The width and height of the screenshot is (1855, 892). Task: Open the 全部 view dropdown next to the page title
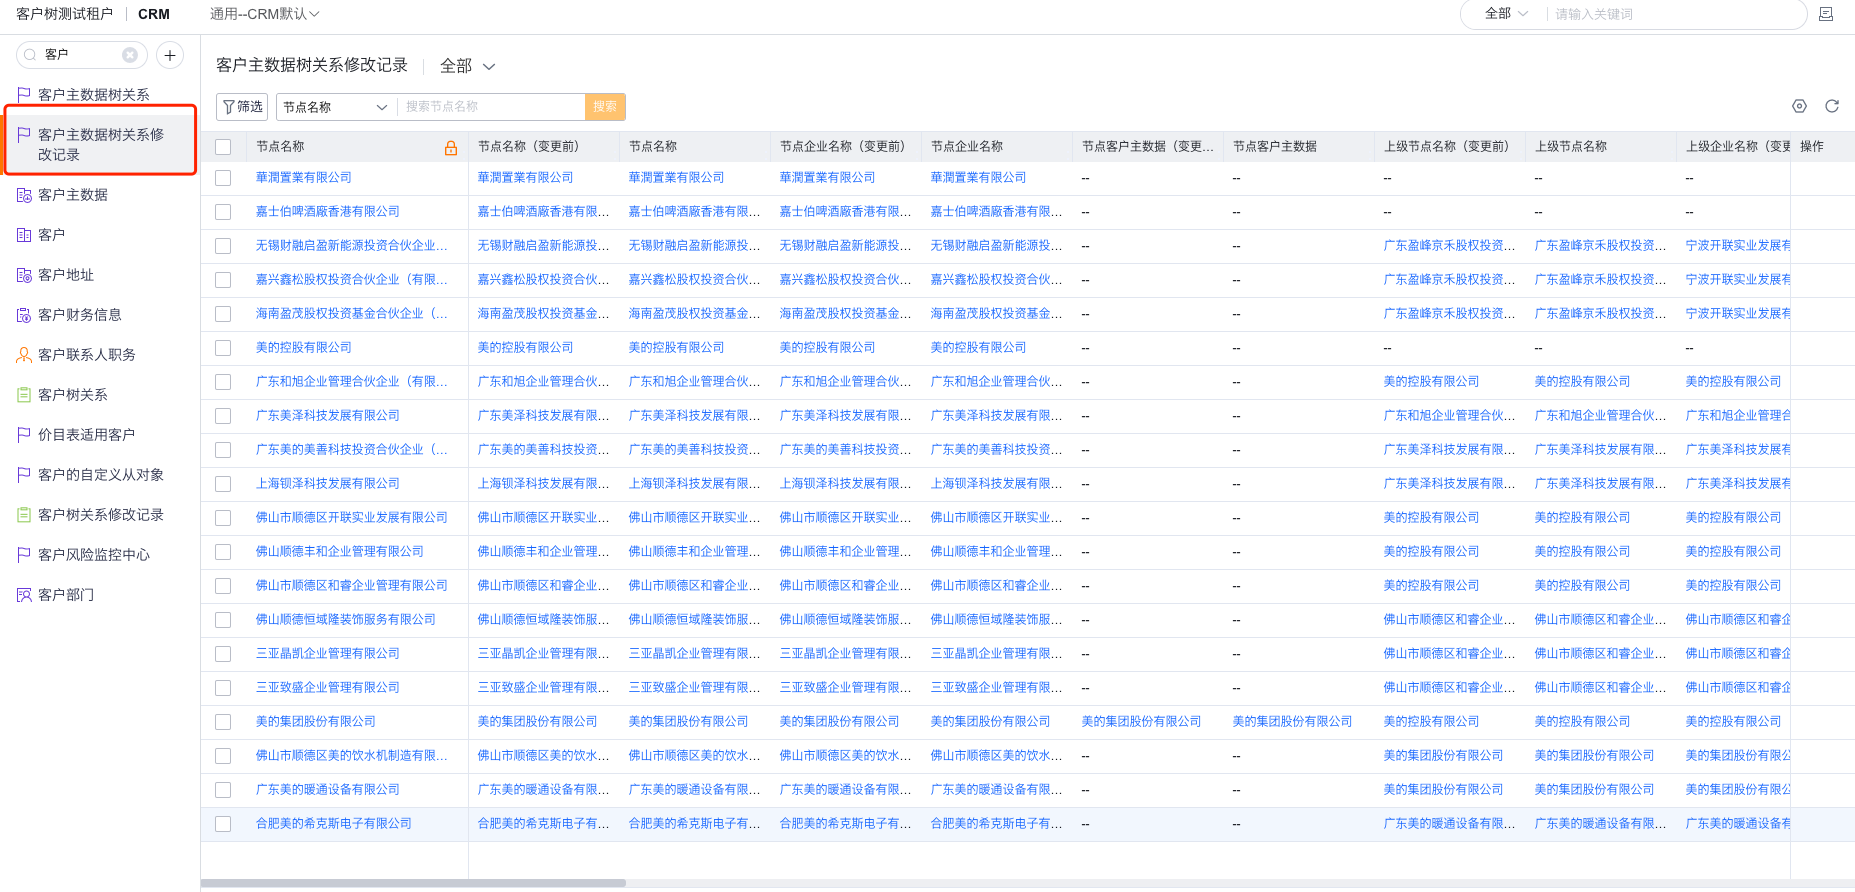[468, 66]
